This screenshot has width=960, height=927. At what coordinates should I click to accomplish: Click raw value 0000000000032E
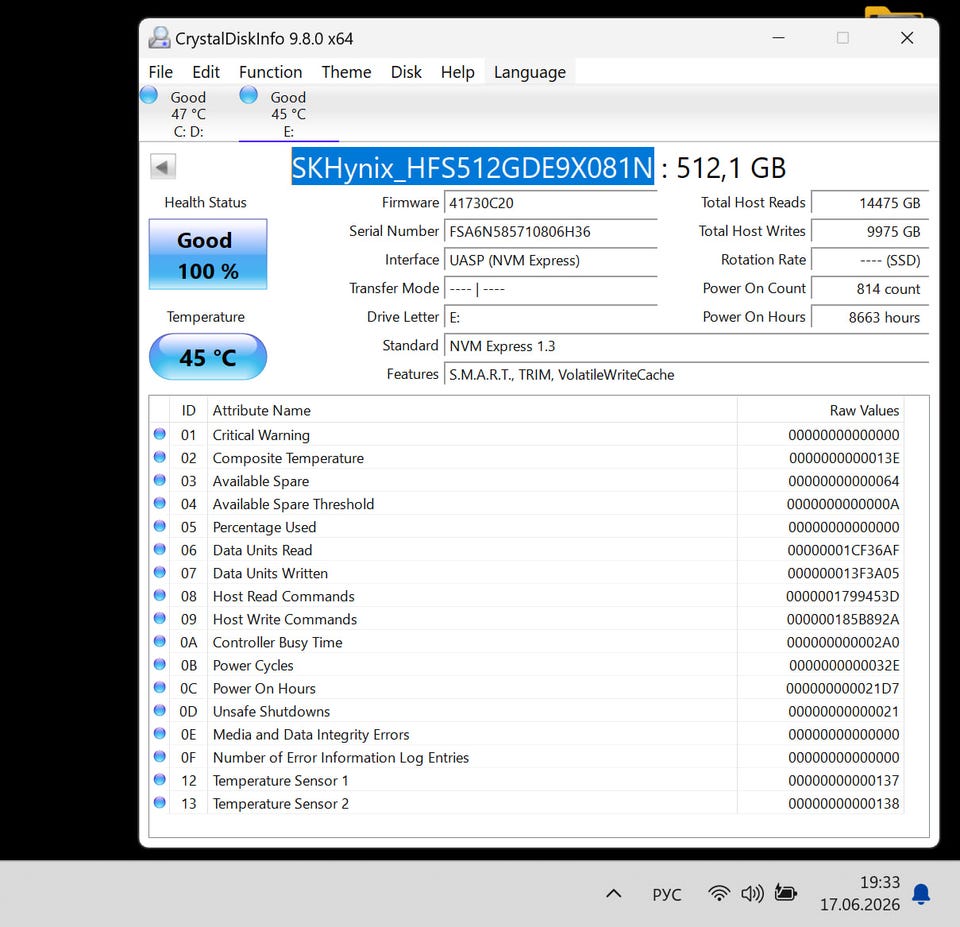844,666
